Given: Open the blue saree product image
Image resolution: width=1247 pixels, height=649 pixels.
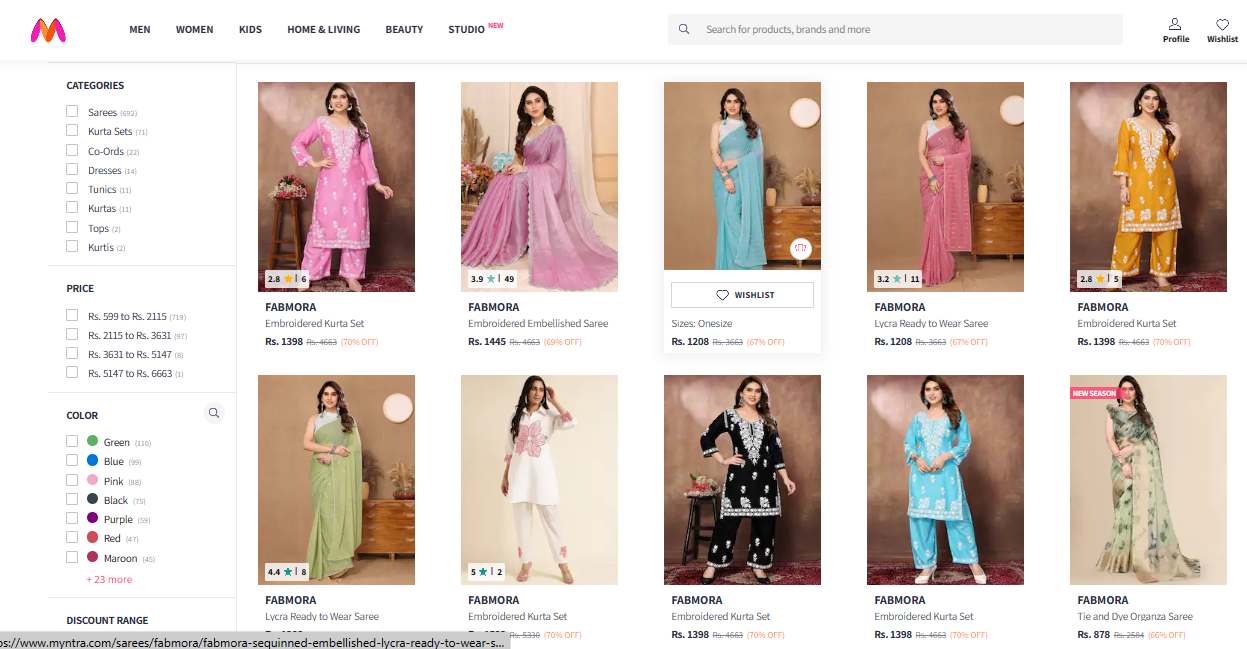Looking at the screenshot, I should pyautogui.click(x=742, y=176).
